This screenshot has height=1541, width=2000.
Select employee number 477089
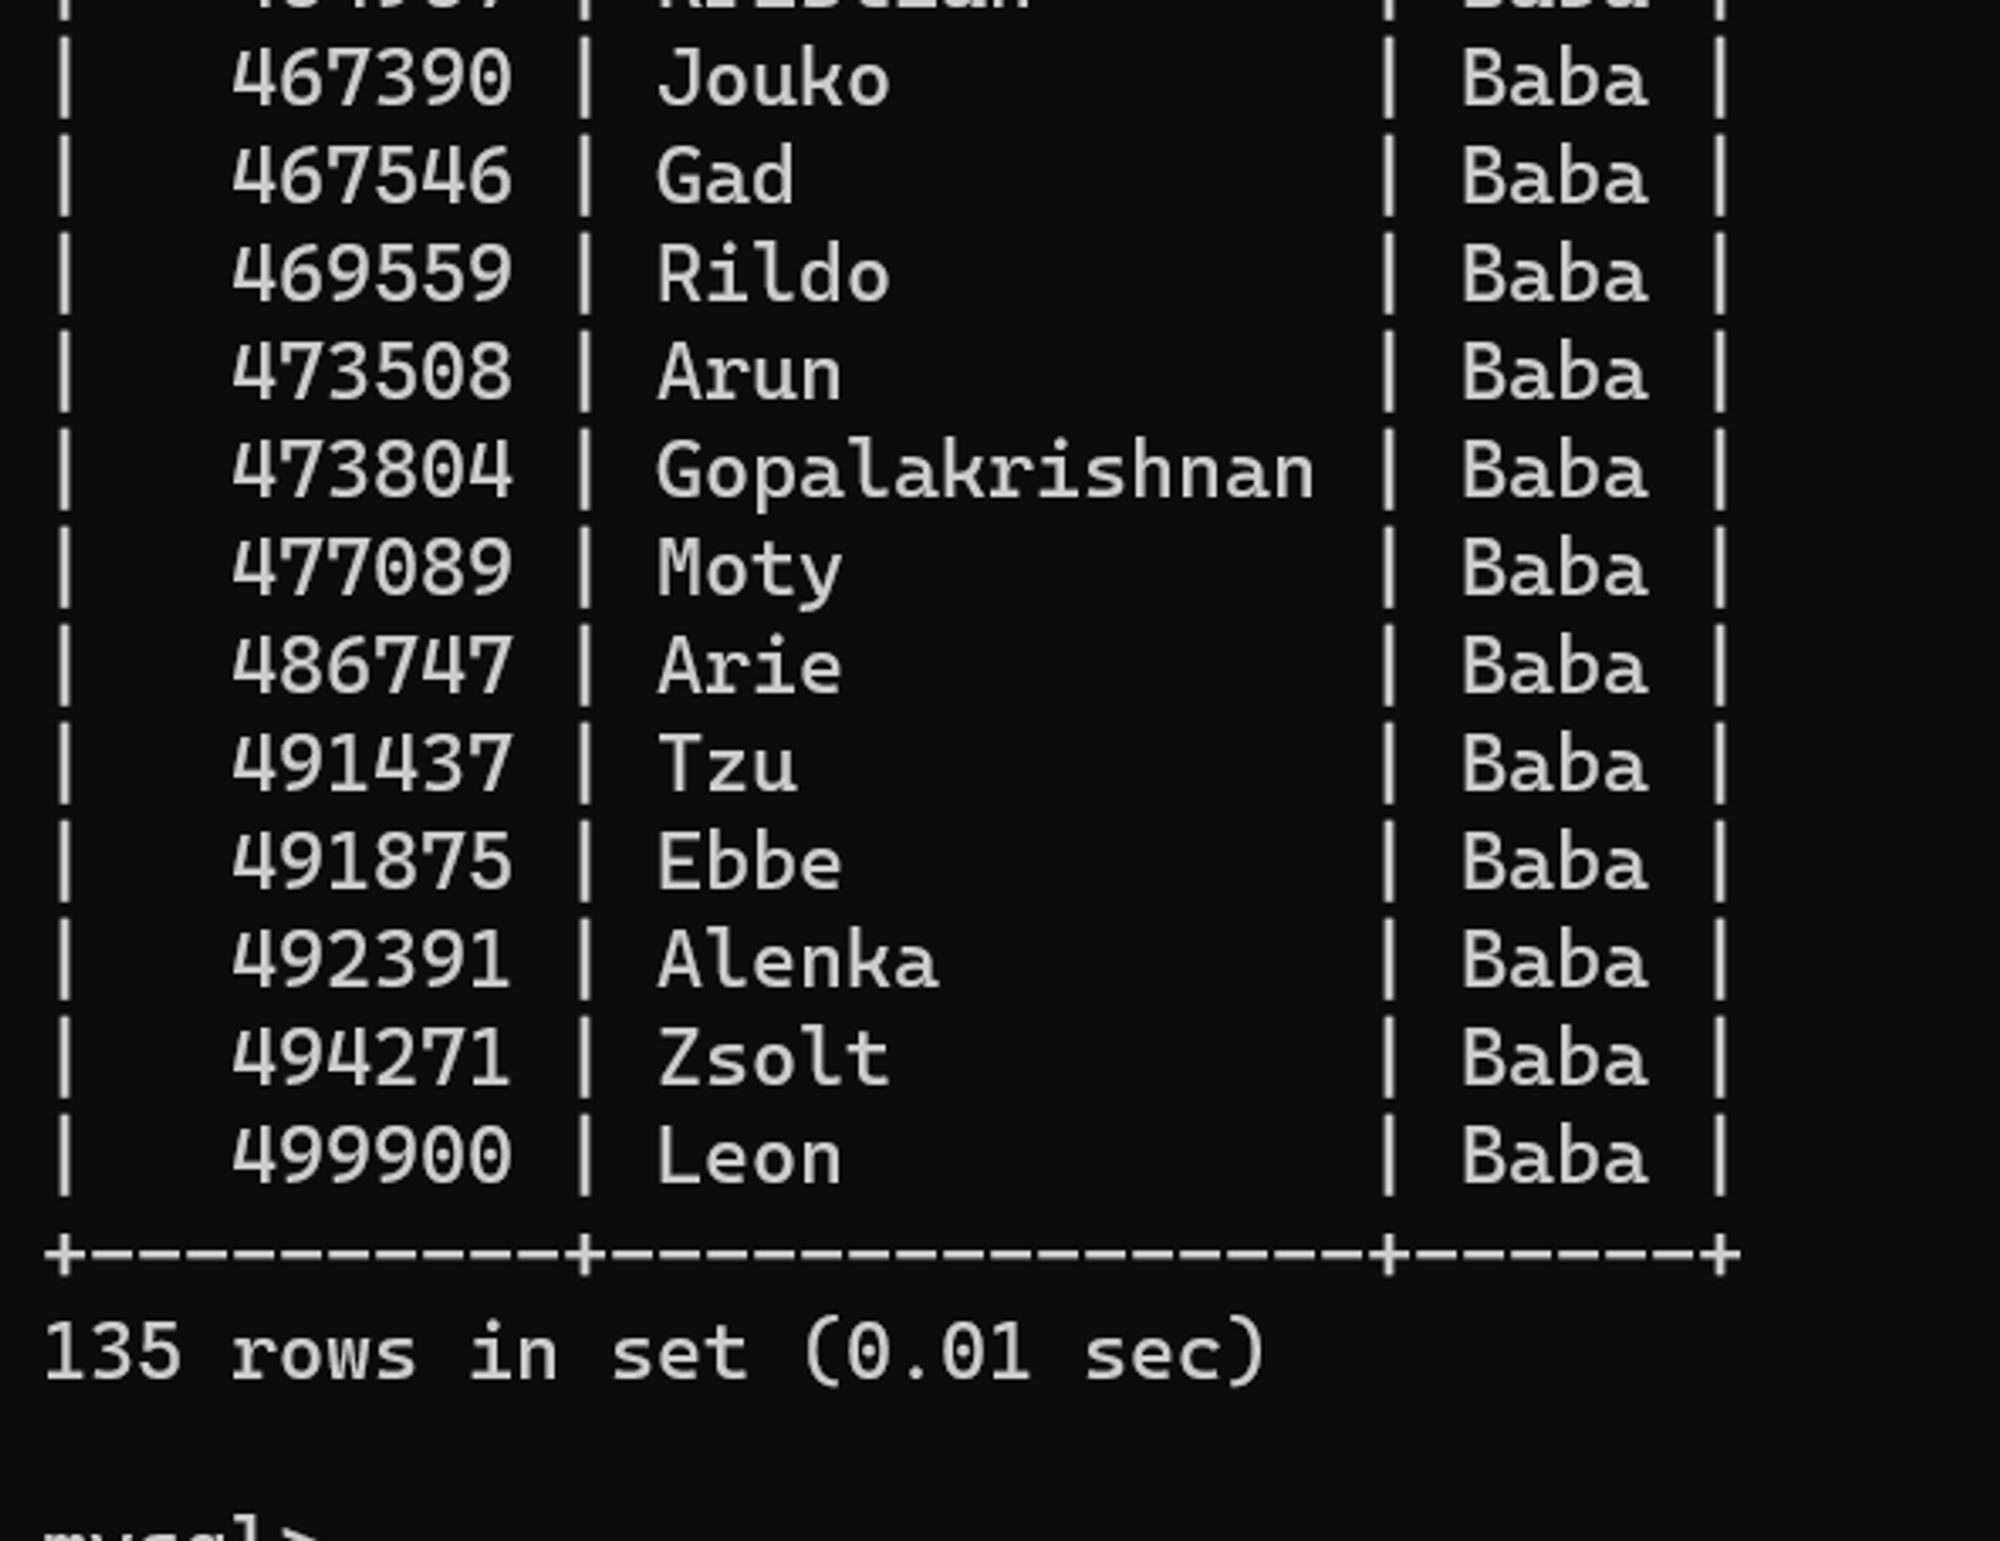(372, 569)
